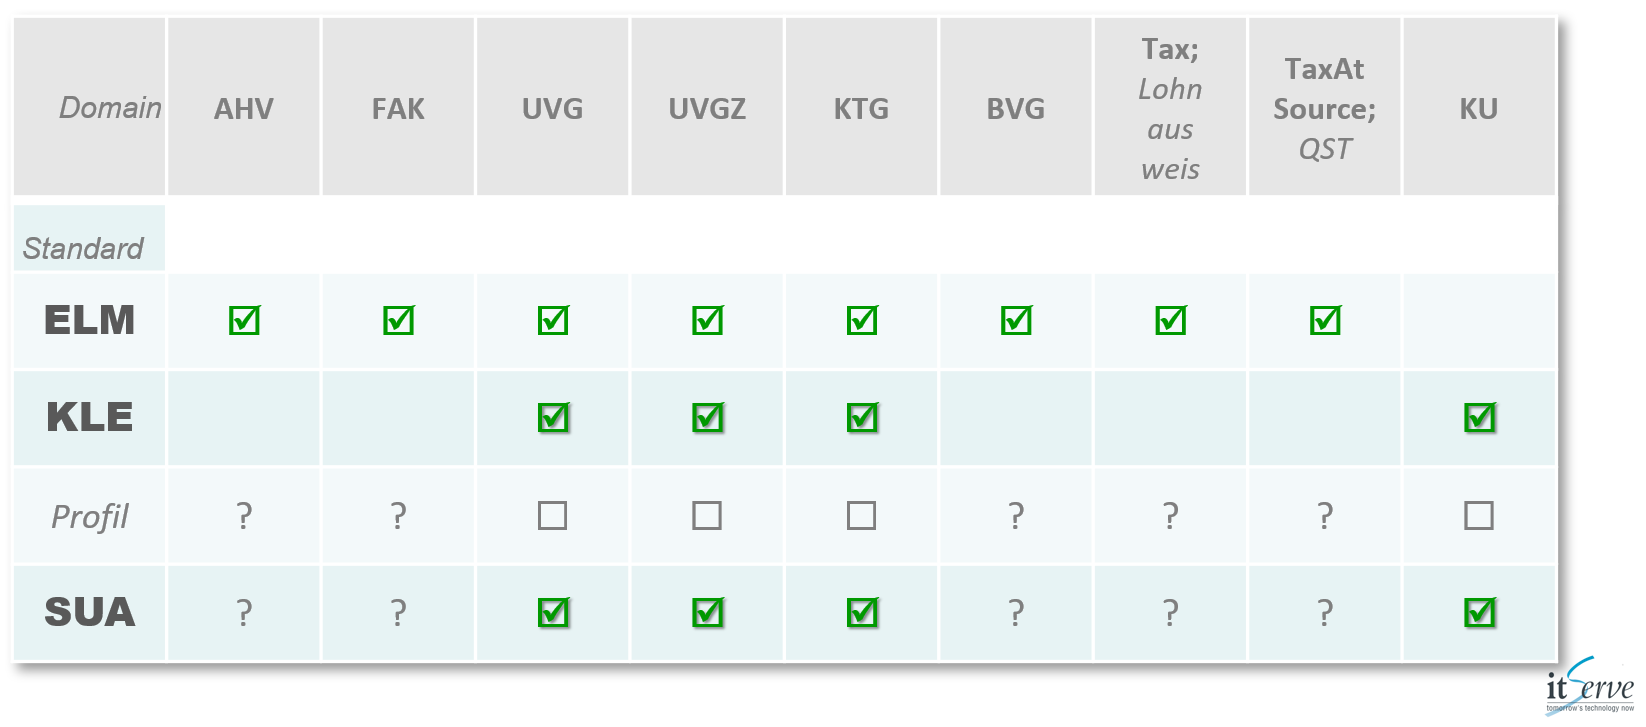Check the empty Profil box under KU

coord(1479,515)
